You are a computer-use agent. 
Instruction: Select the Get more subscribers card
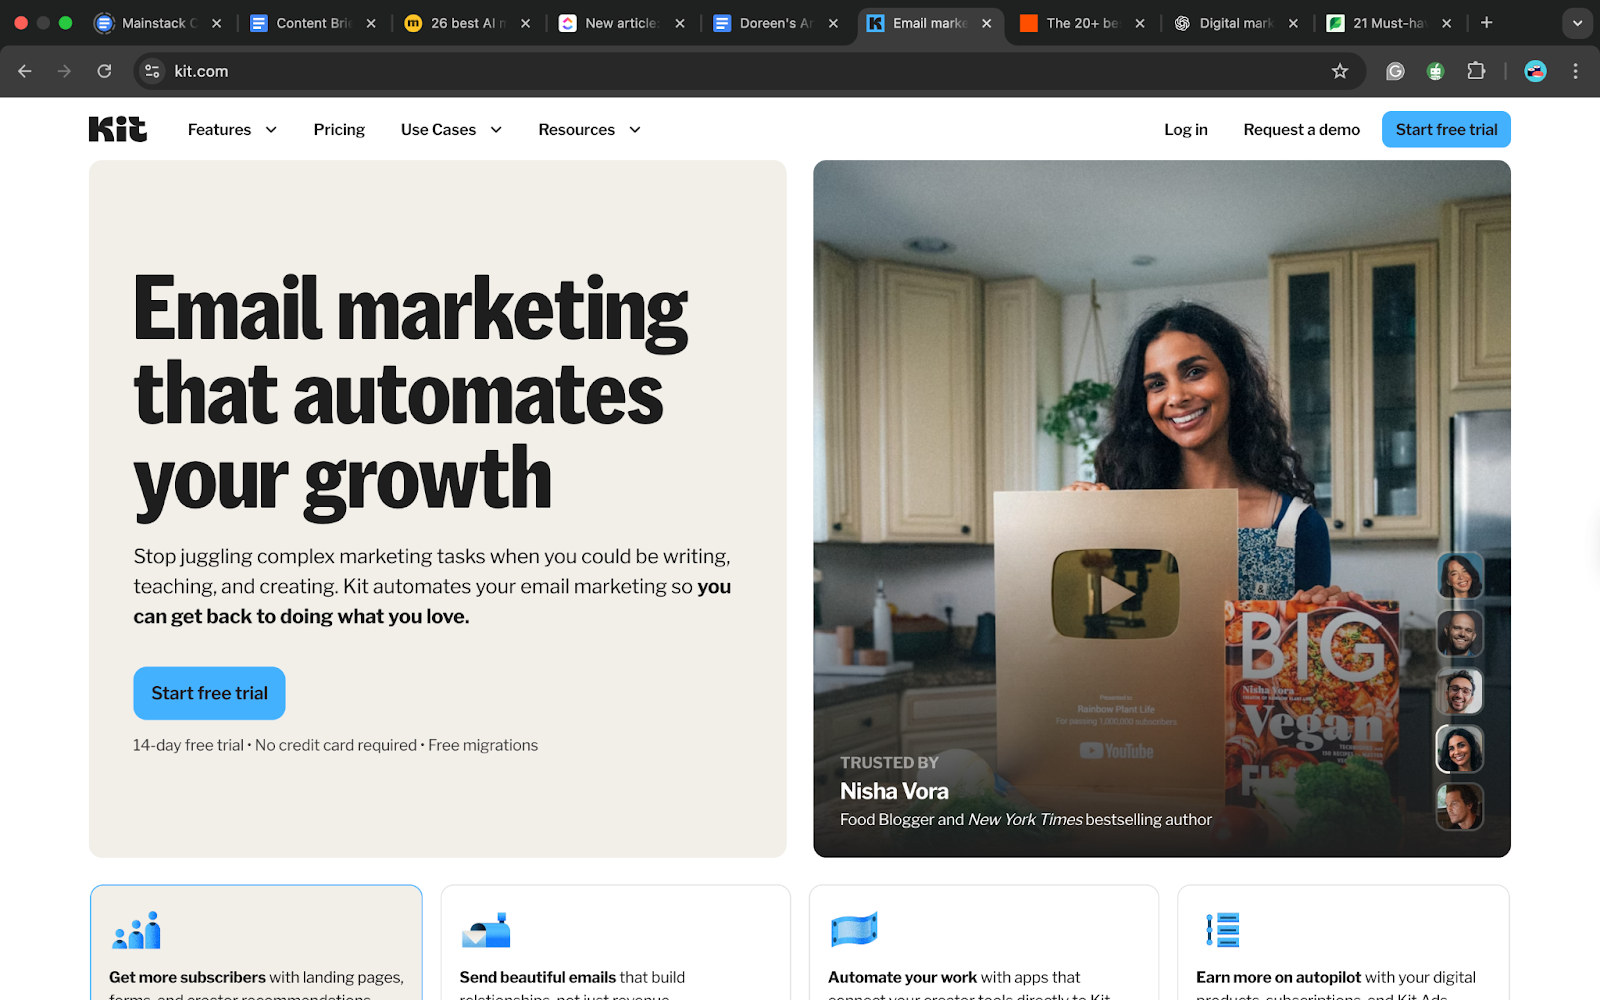[256, 942]
